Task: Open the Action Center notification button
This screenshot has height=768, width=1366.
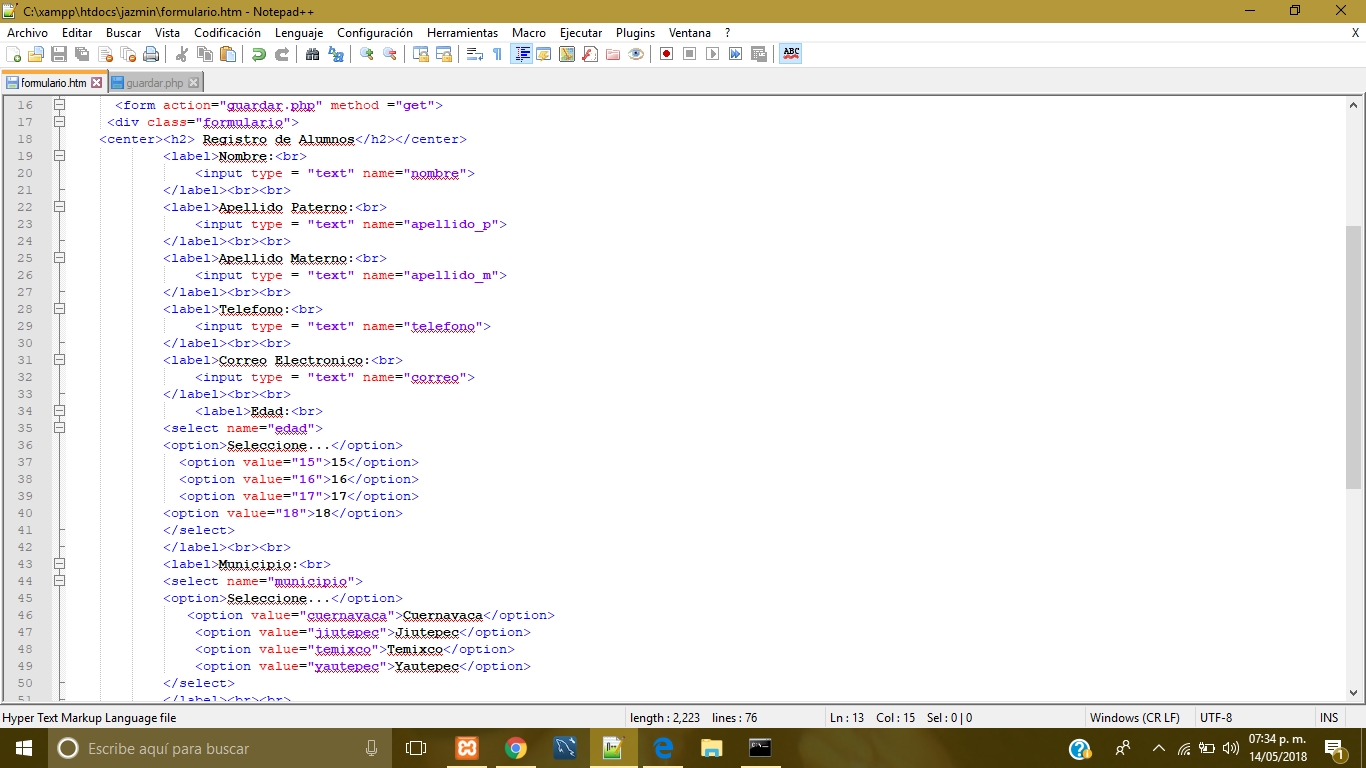Action: point(1332,747)
